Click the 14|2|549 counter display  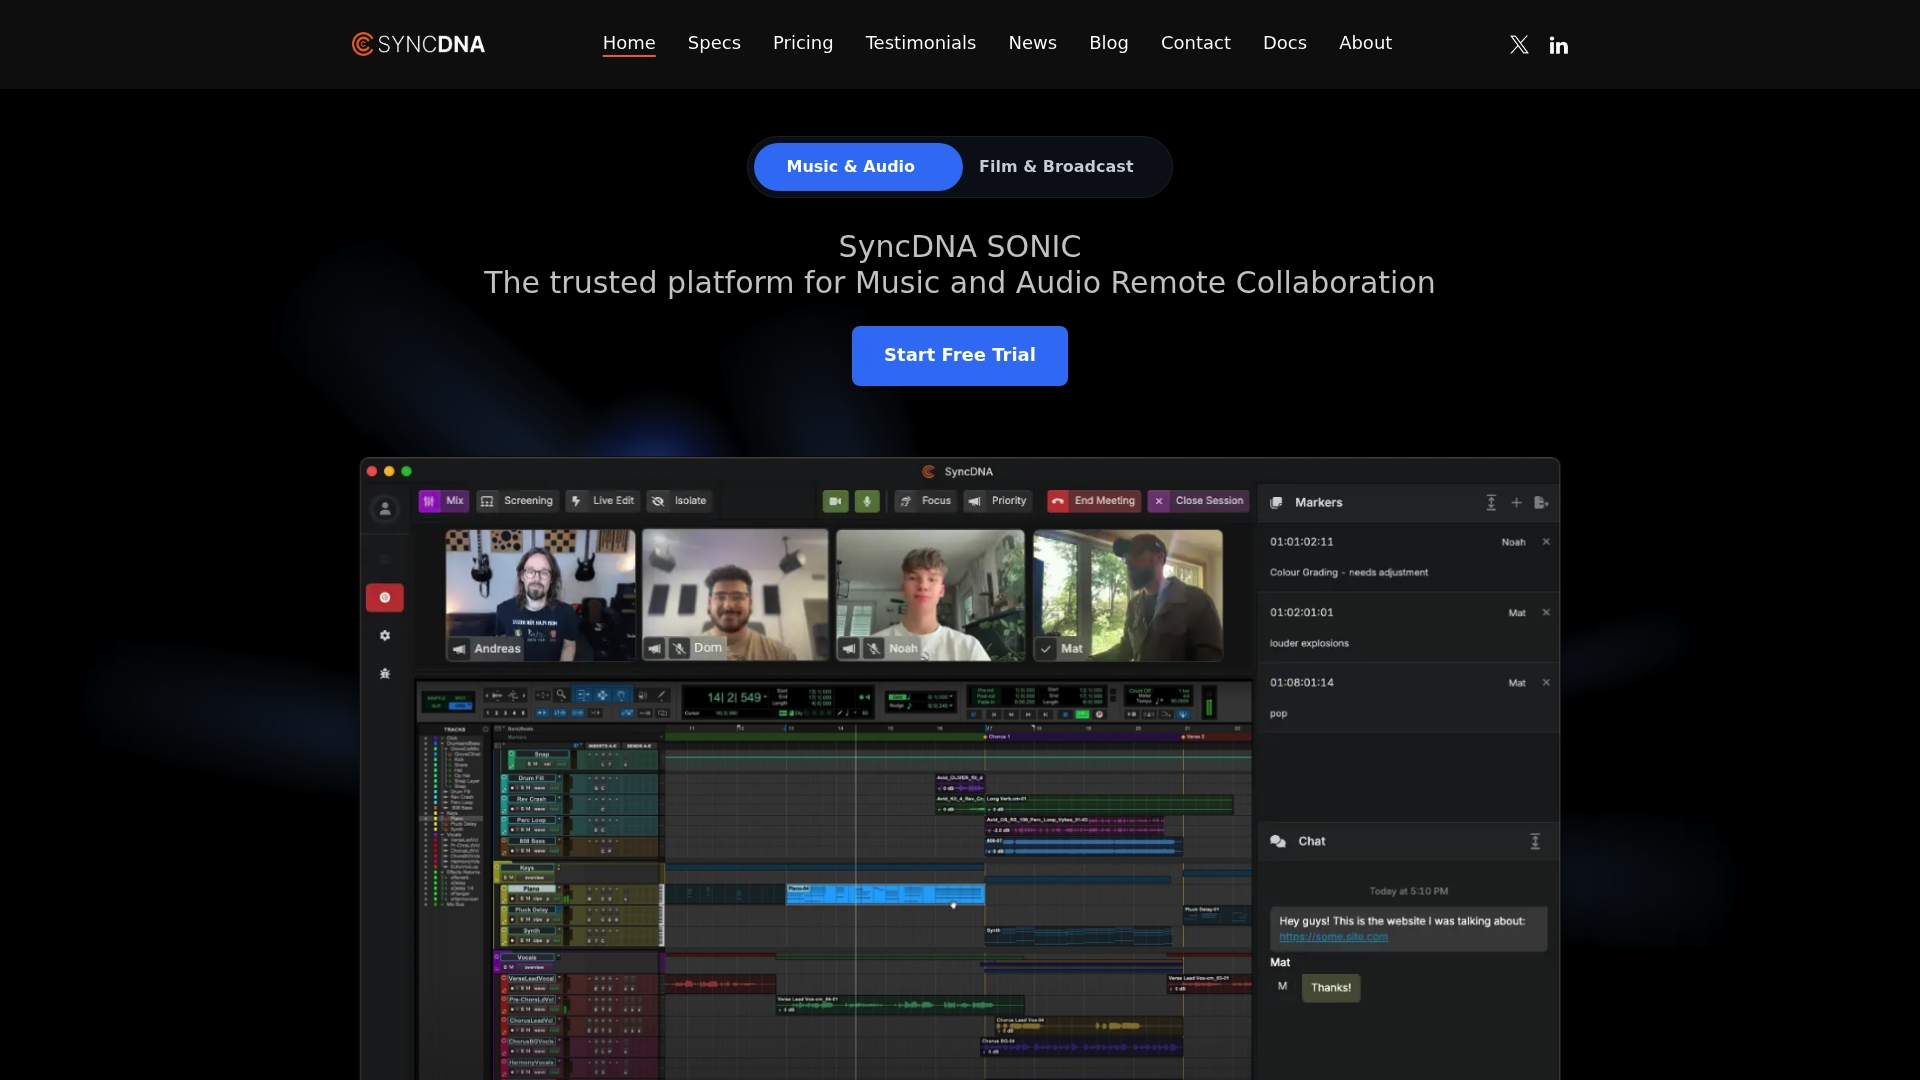736,697
